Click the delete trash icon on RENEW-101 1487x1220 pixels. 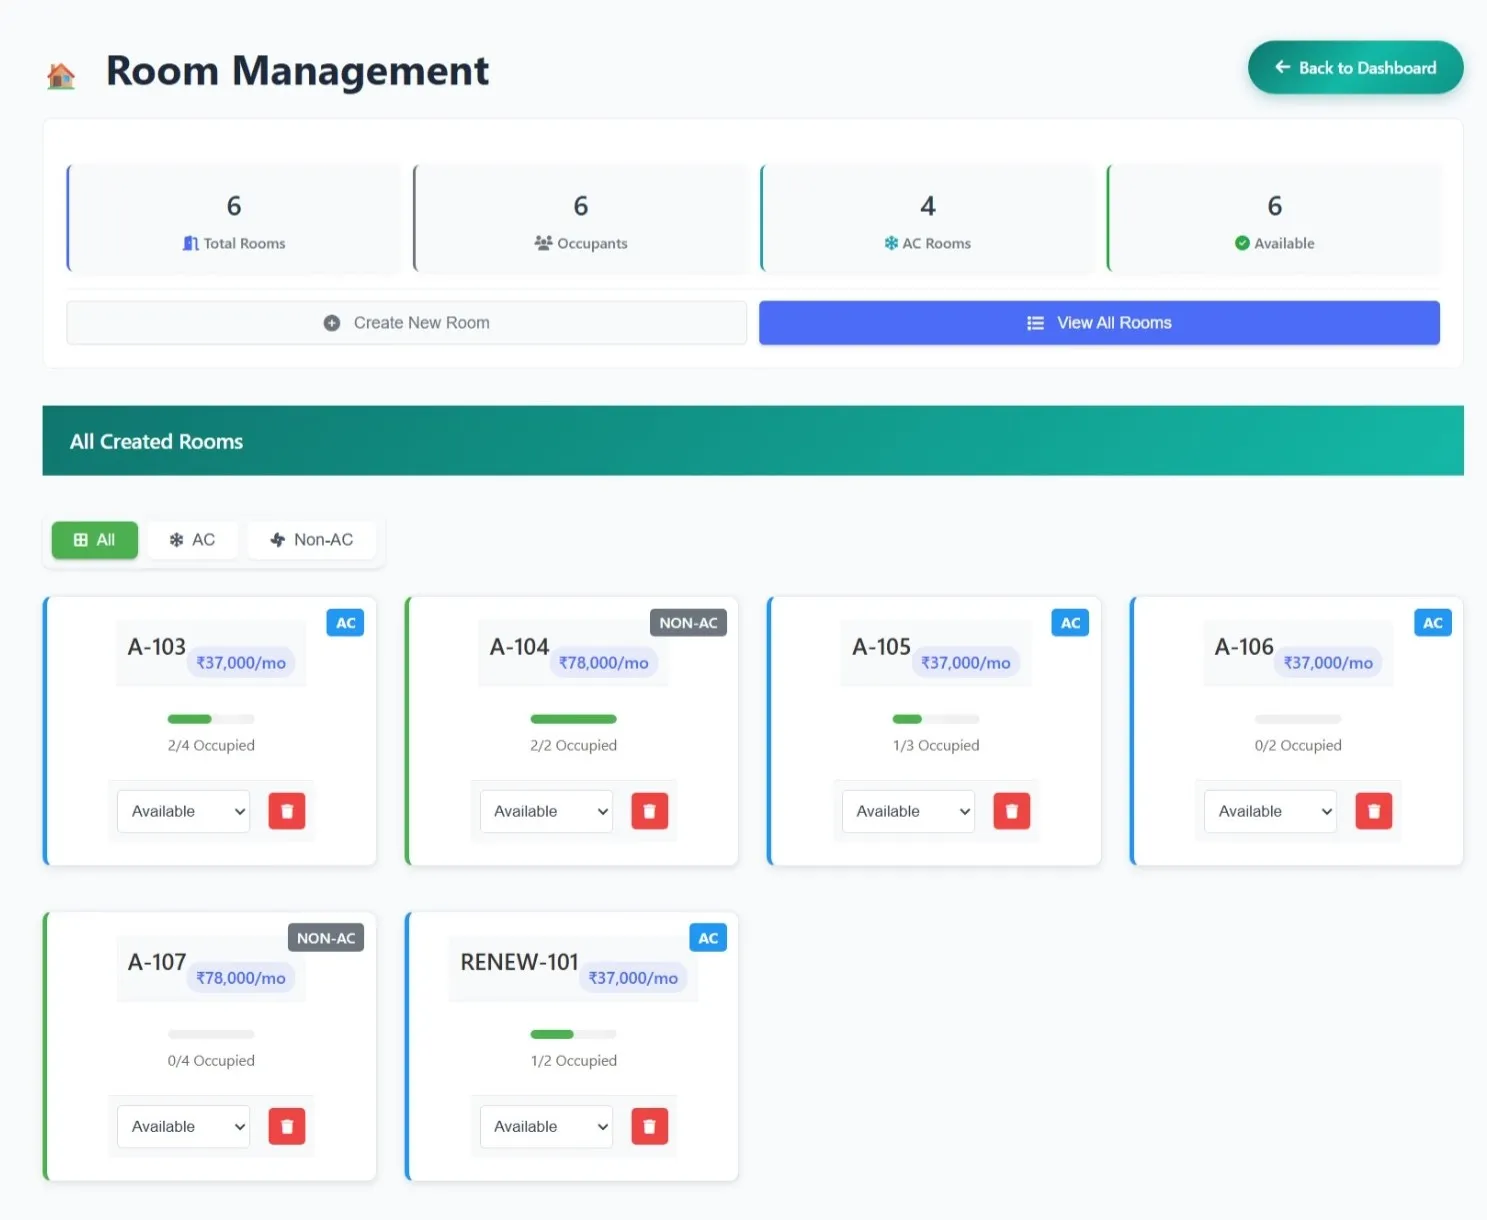click(x=649, y=1126)
